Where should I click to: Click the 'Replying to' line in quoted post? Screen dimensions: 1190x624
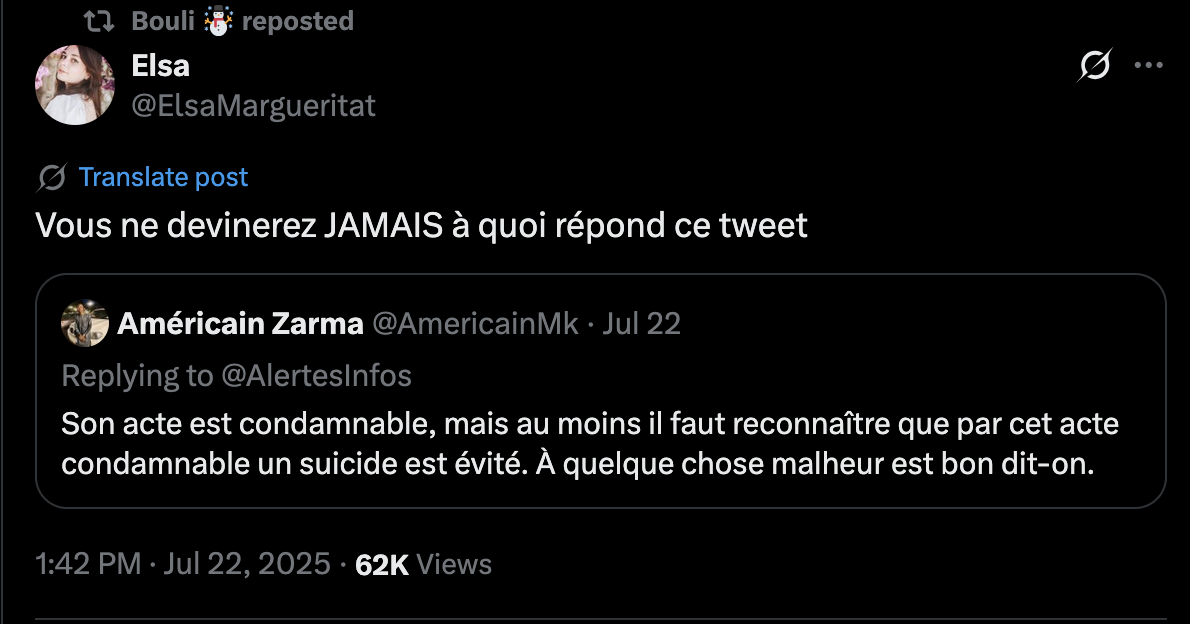point(237,376)
